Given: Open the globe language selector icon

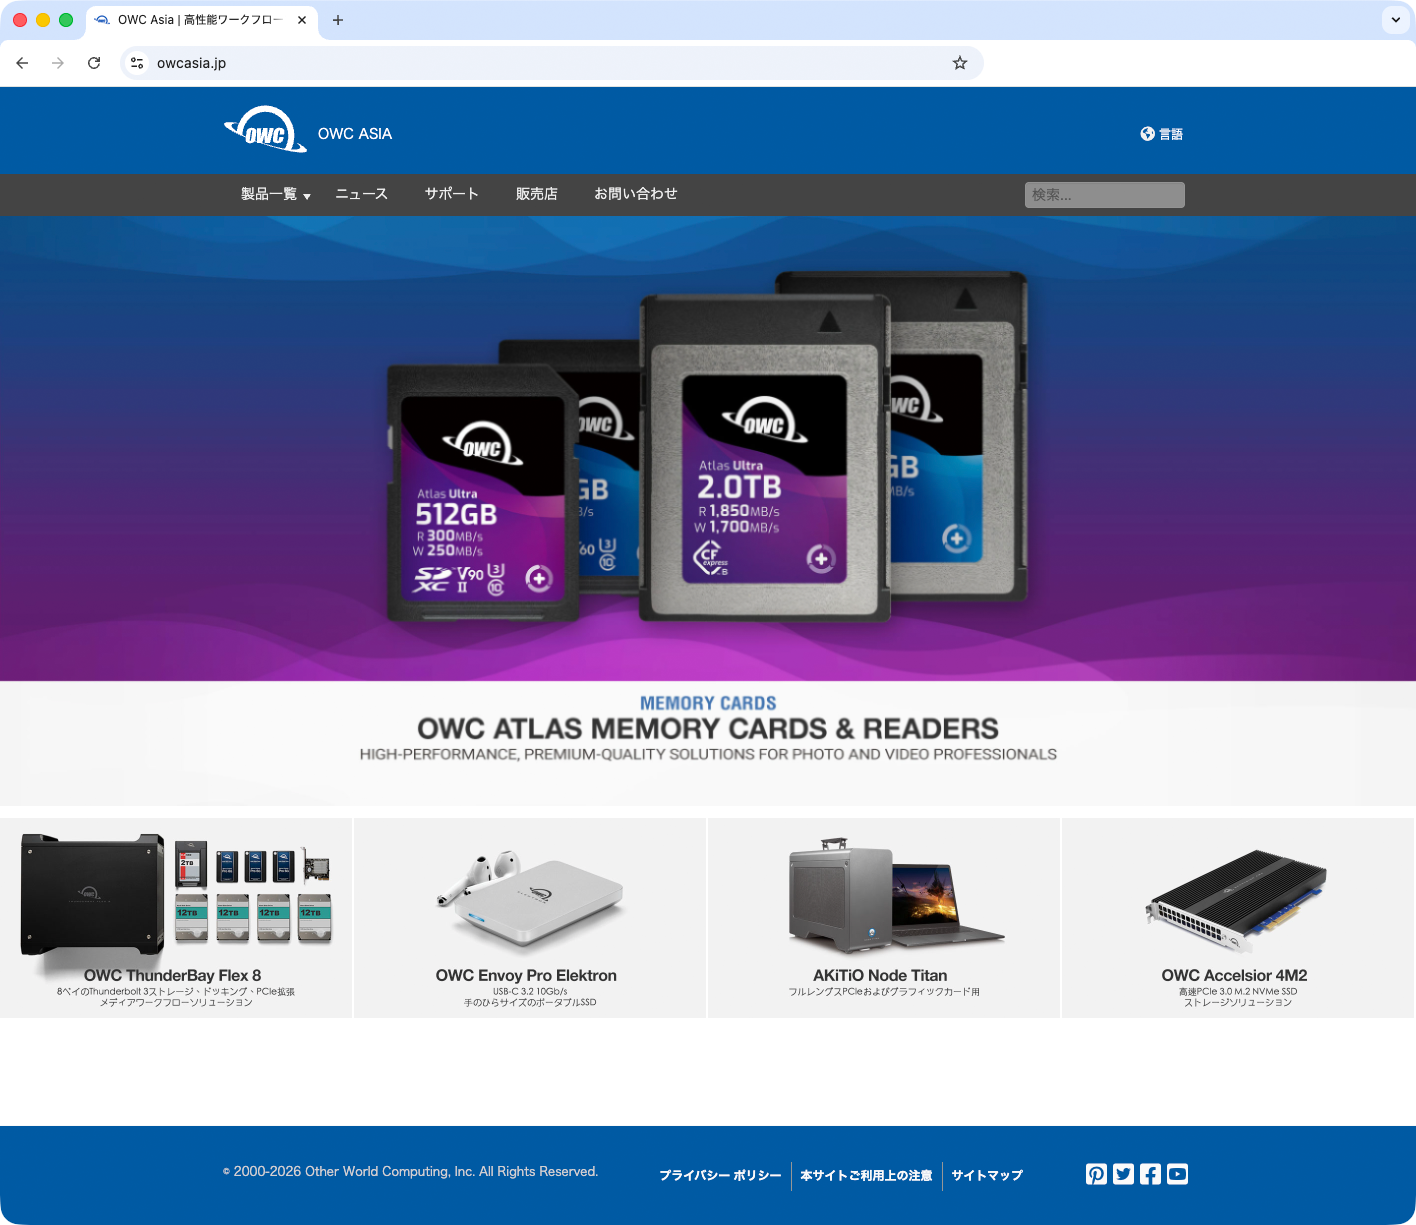Looking at the screenshot, I should 1147,134.
